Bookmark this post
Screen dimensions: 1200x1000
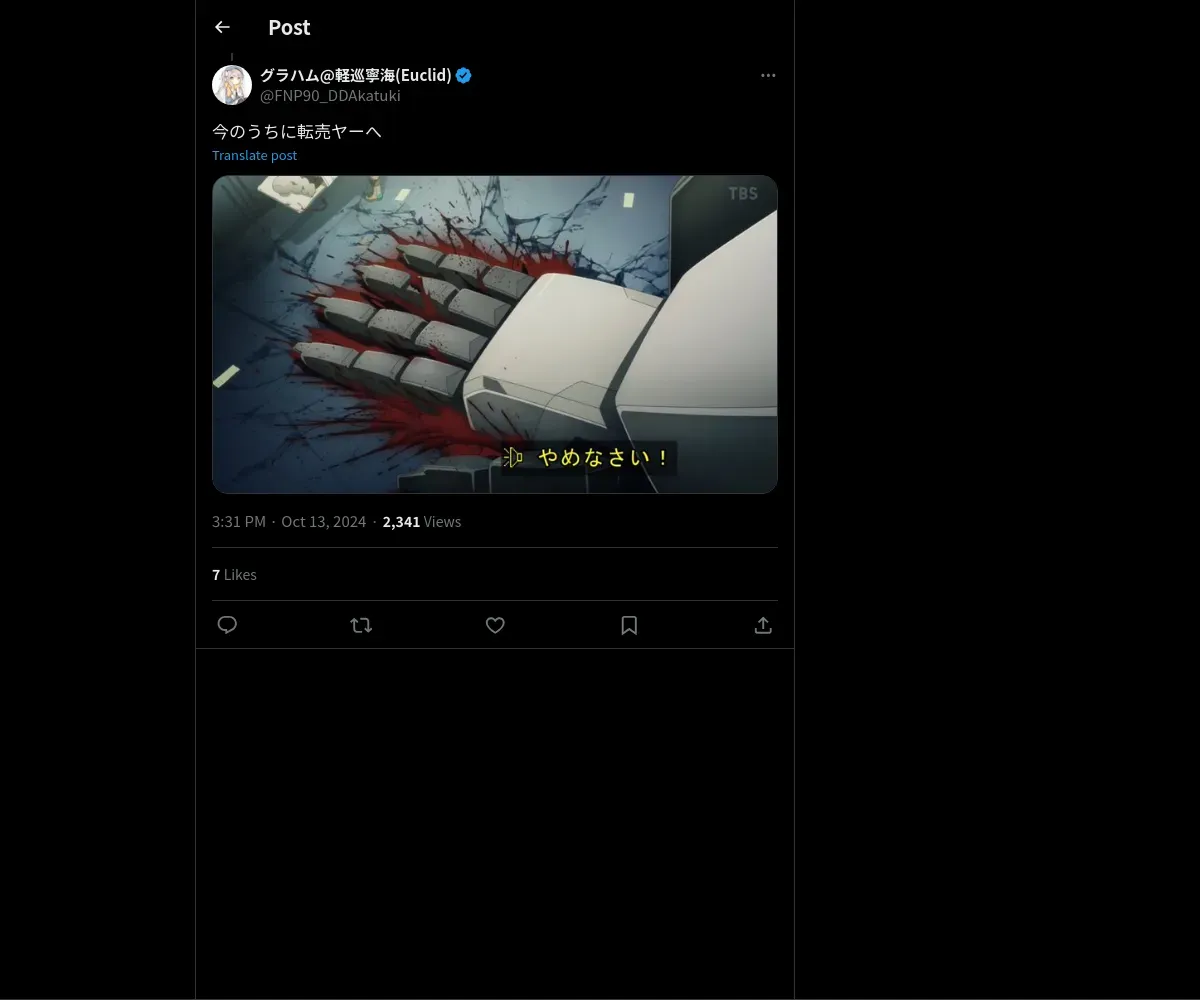pos(629,625)
